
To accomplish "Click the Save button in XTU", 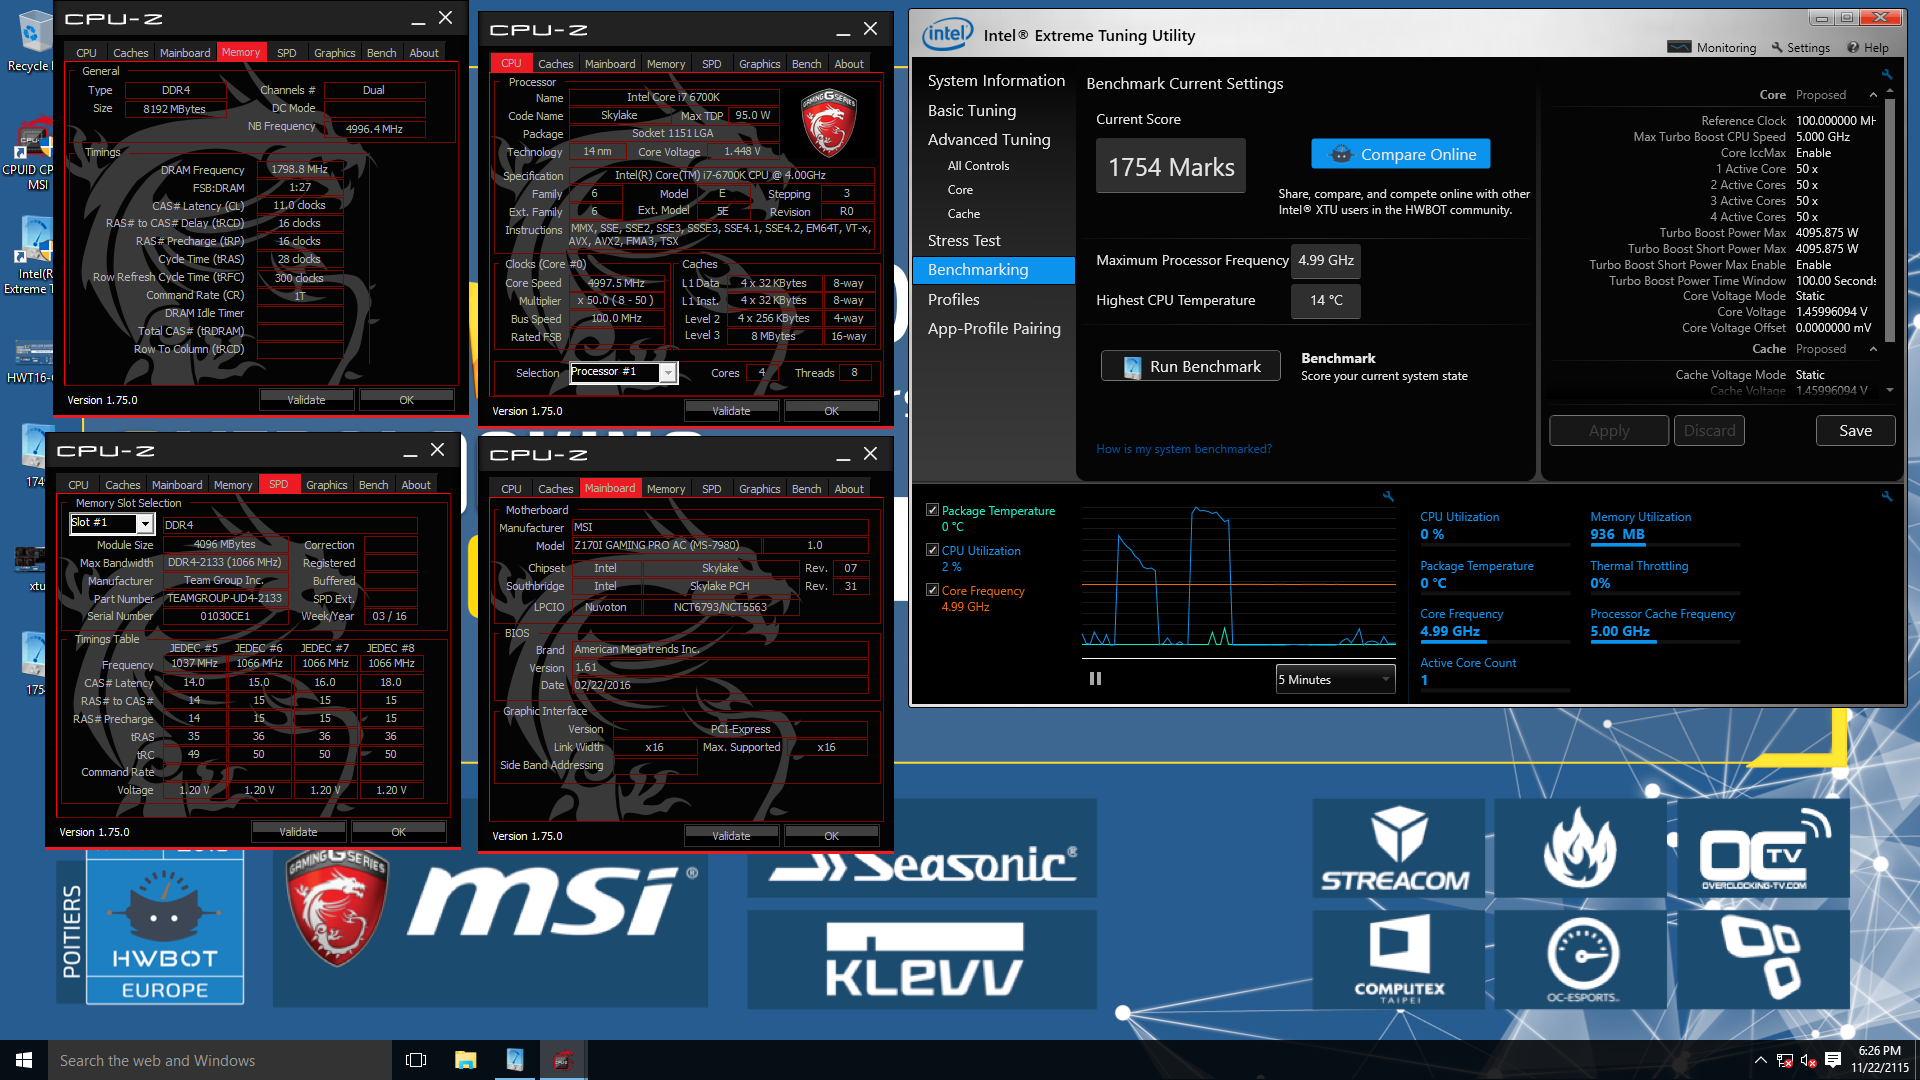I will click(x=1855, y=431).
